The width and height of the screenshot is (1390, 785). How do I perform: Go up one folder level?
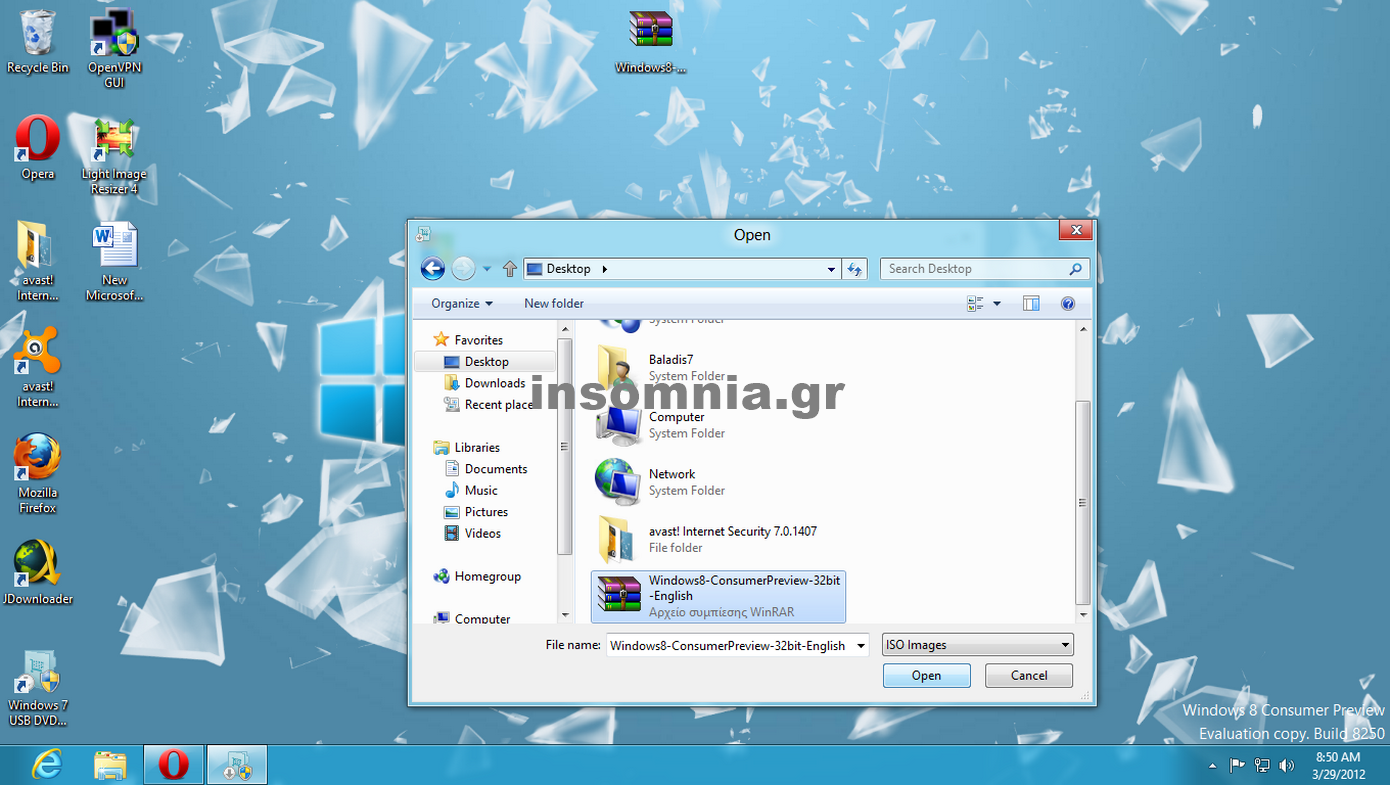[510, 269]
